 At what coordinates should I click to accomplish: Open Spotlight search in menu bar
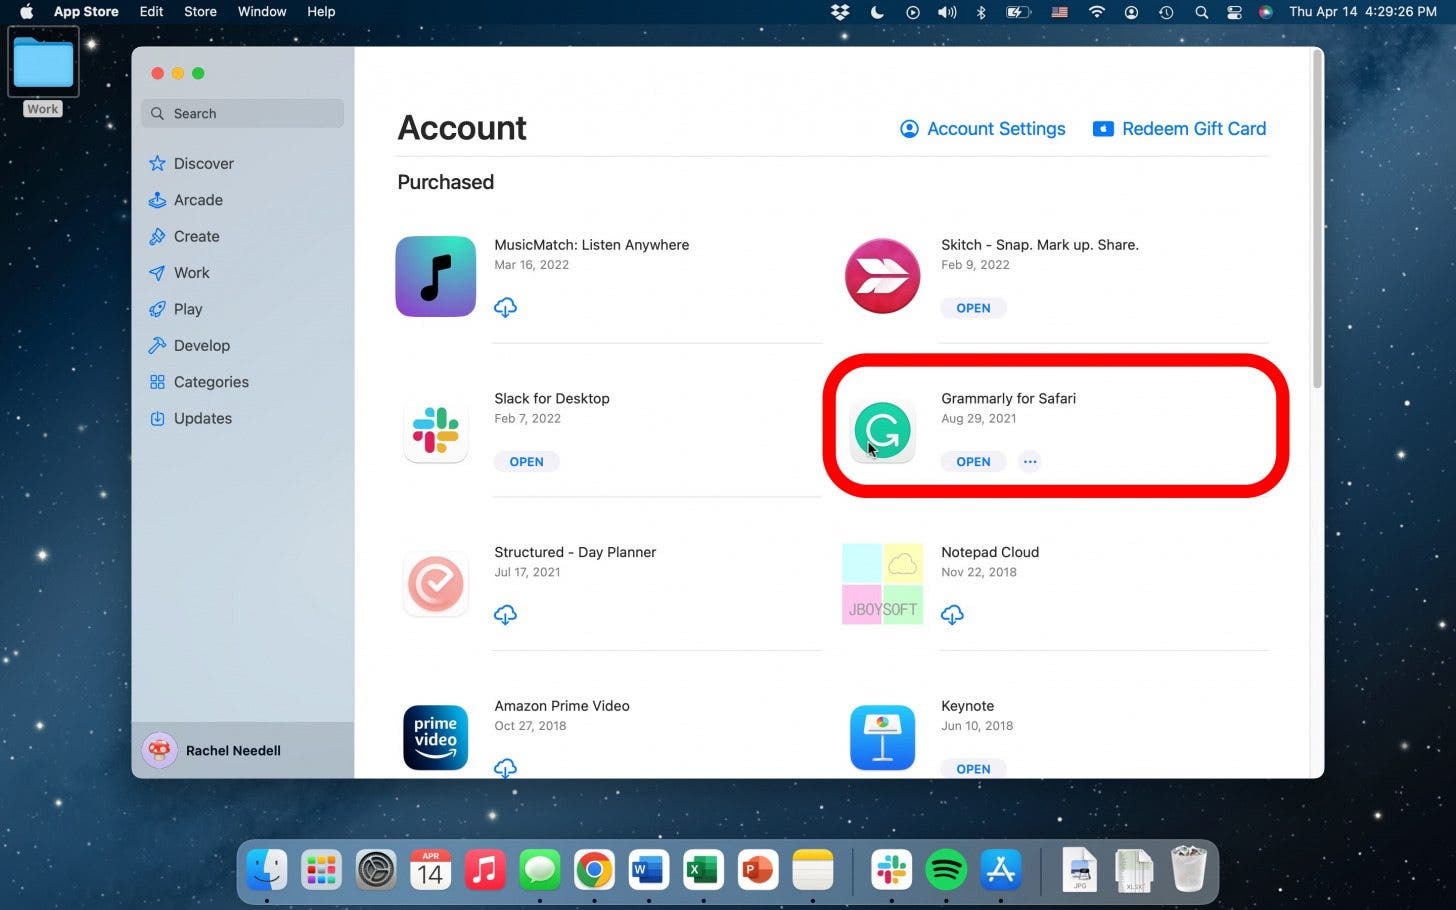(1201, 12)
